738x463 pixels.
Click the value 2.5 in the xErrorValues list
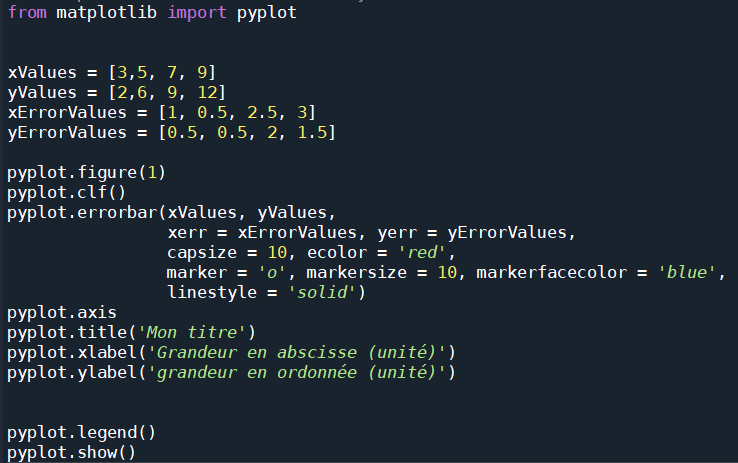[x=262, y=113]
